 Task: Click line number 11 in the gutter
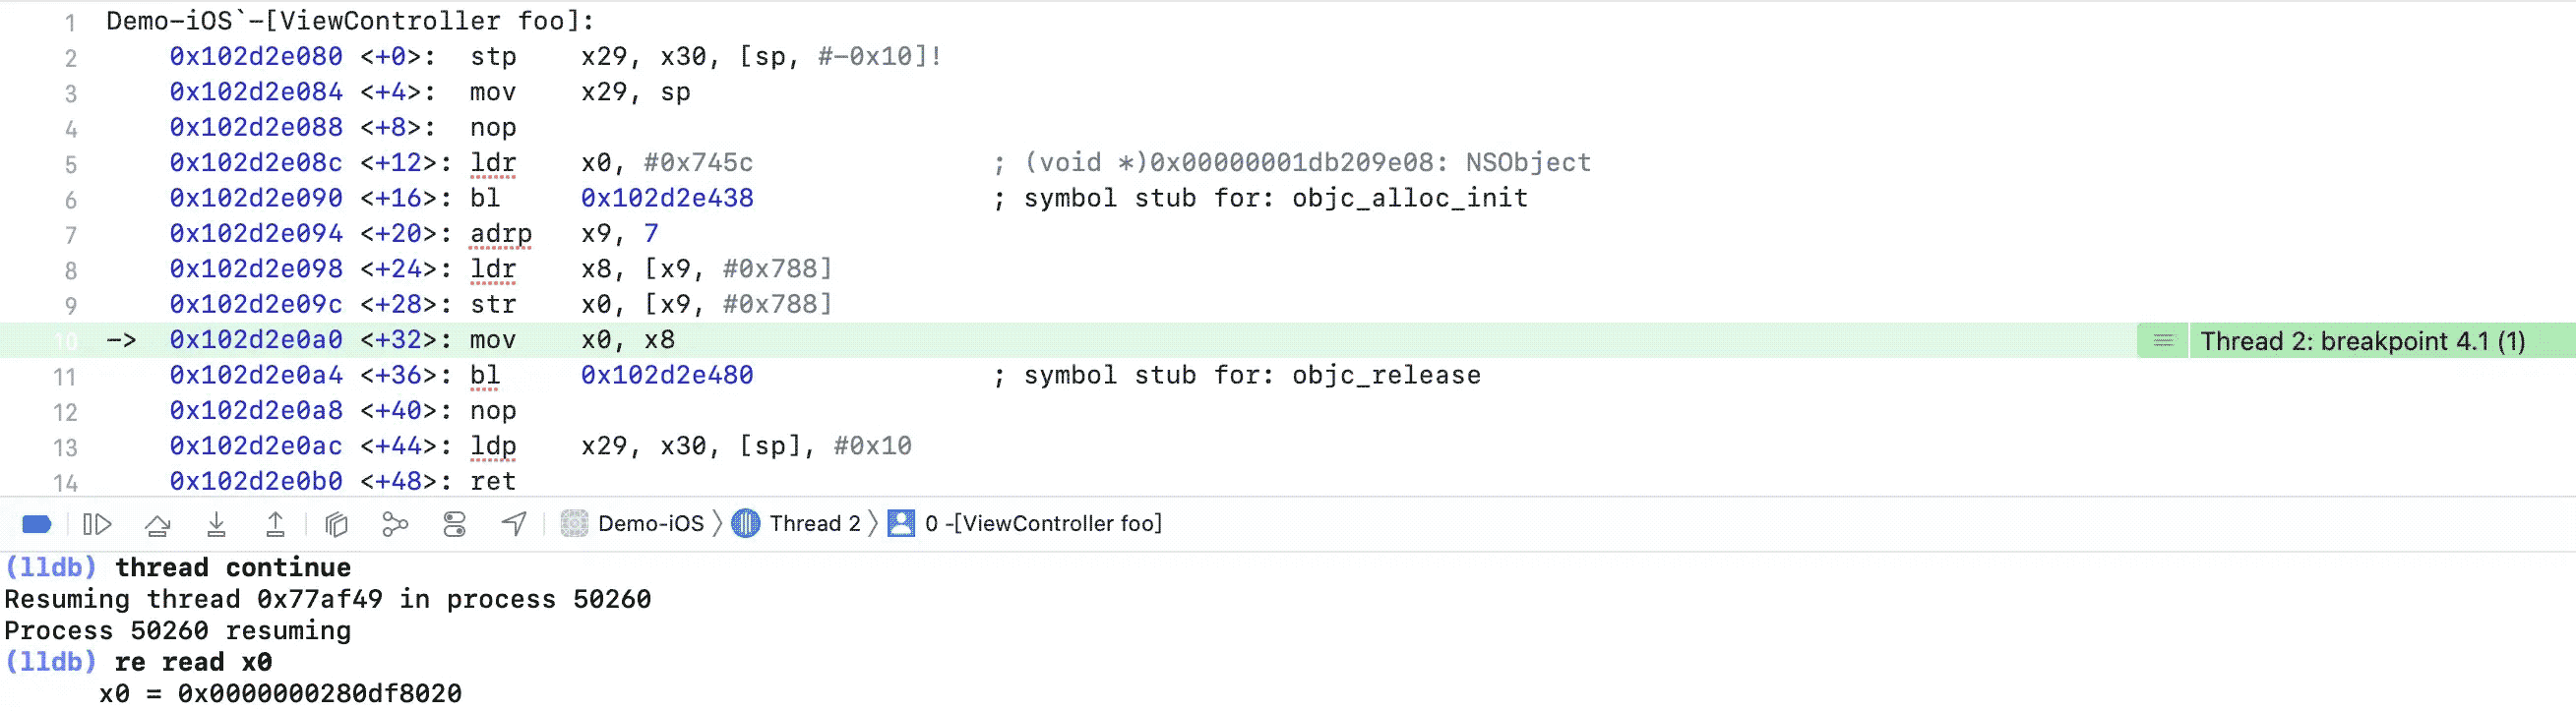pyautogui.click(x=65, y=377)
